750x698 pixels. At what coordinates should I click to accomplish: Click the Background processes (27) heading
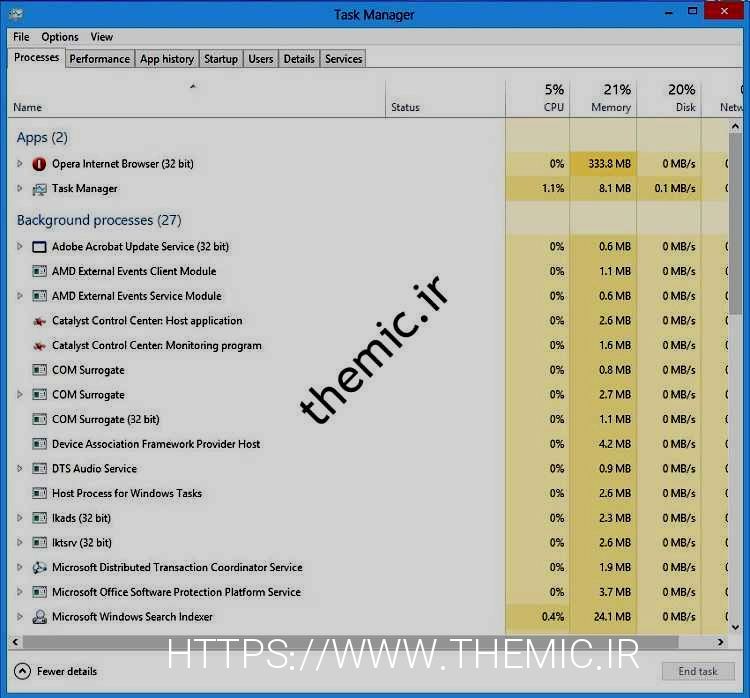pos(99,220)
